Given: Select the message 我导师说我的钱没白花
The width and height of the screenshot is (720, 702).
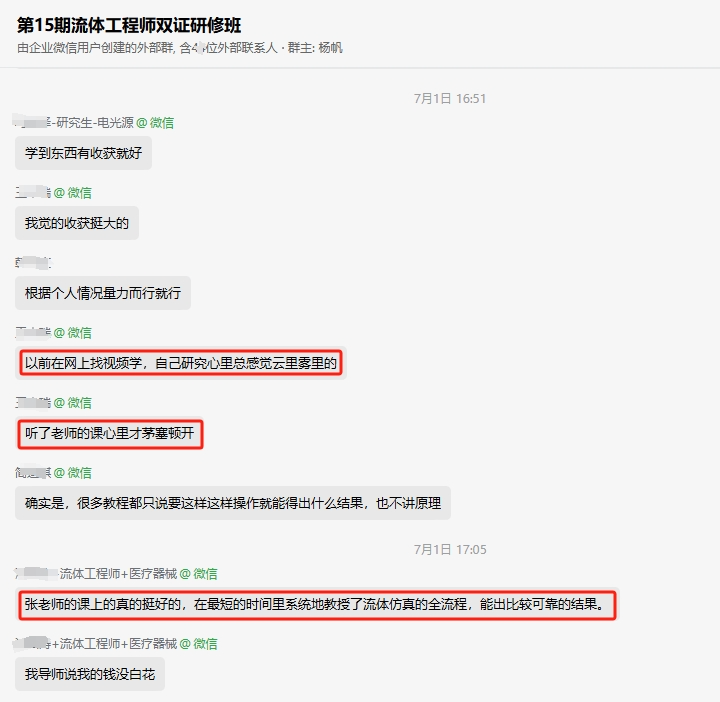Looking at the screenshot, I should click(90, 674).
